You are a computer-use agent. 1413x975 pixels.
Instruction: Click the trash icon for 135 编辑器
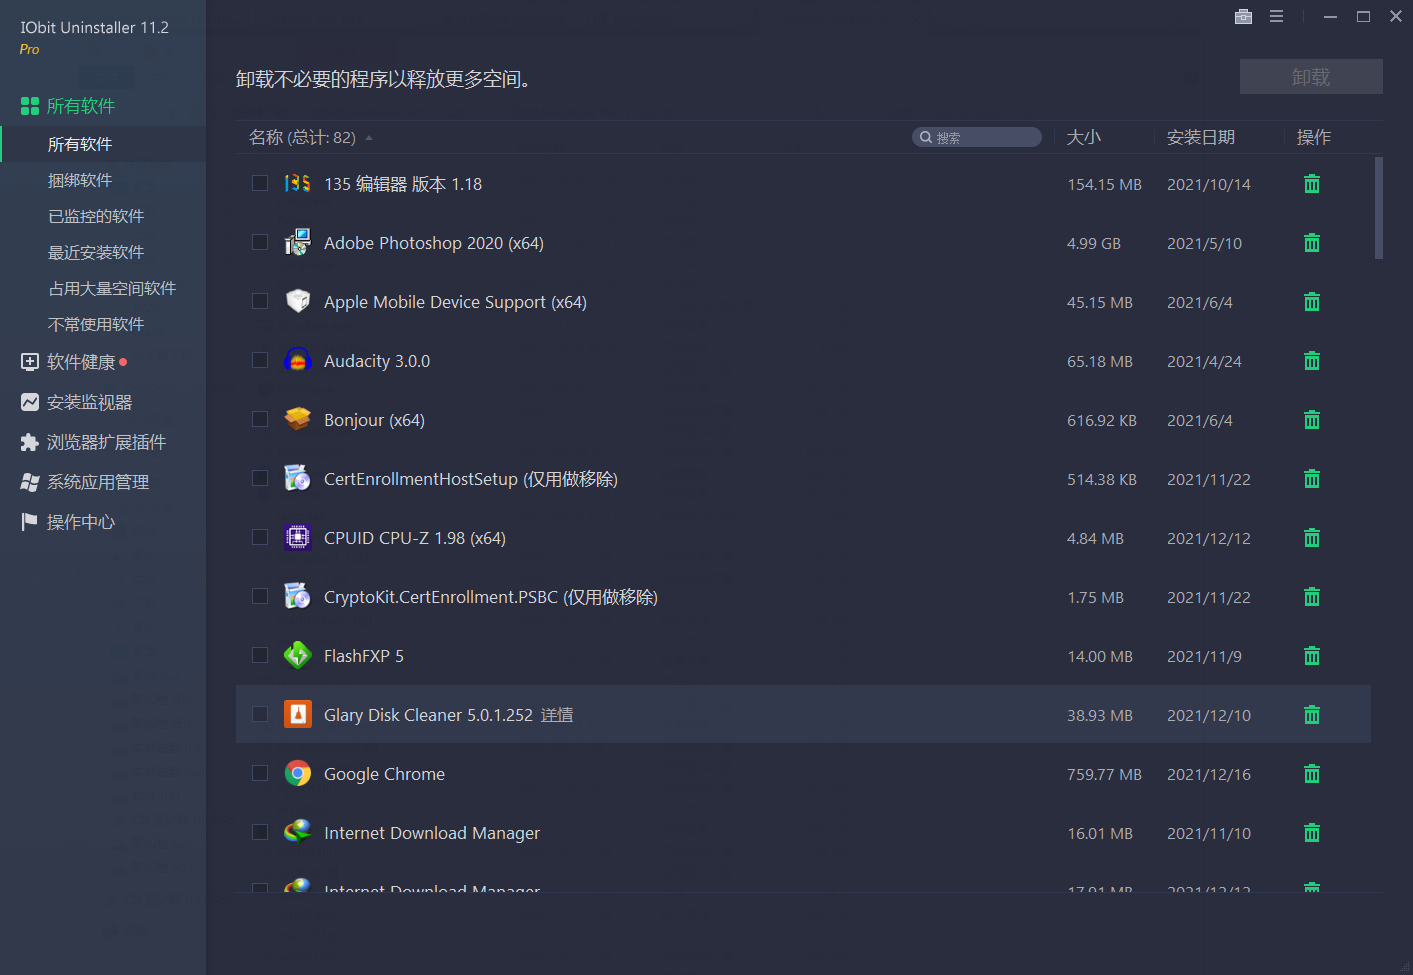coord(1312,184)
